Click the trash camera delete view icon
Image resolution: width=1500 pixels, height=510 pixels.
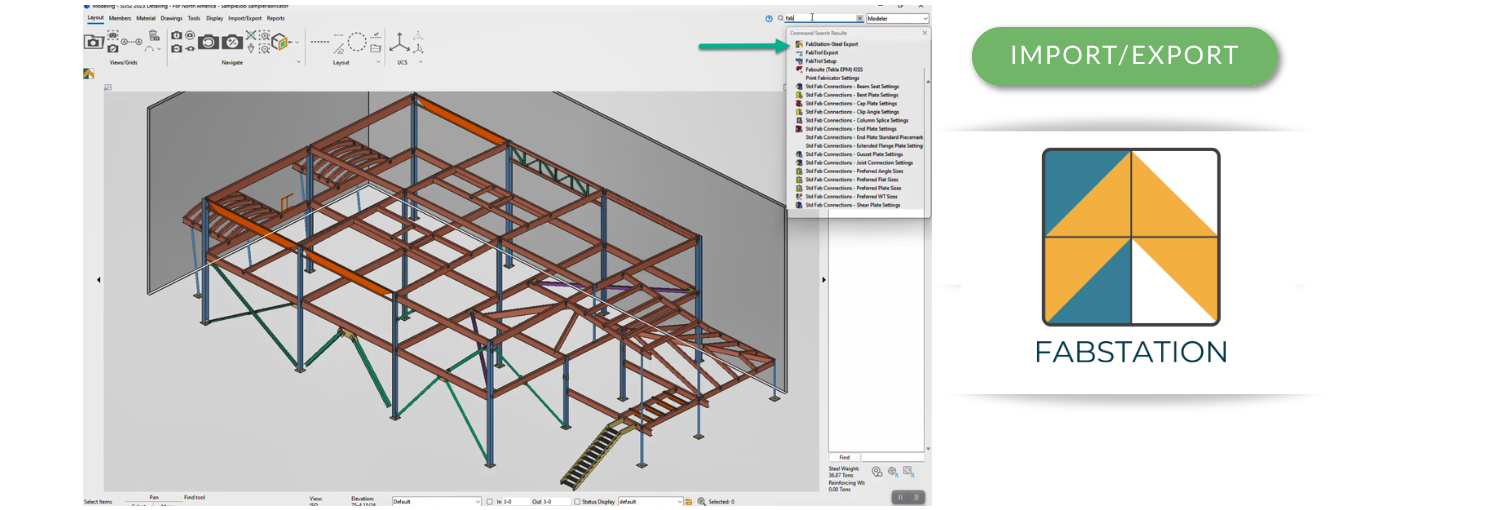pyautogui.click(x=154, y=36)
